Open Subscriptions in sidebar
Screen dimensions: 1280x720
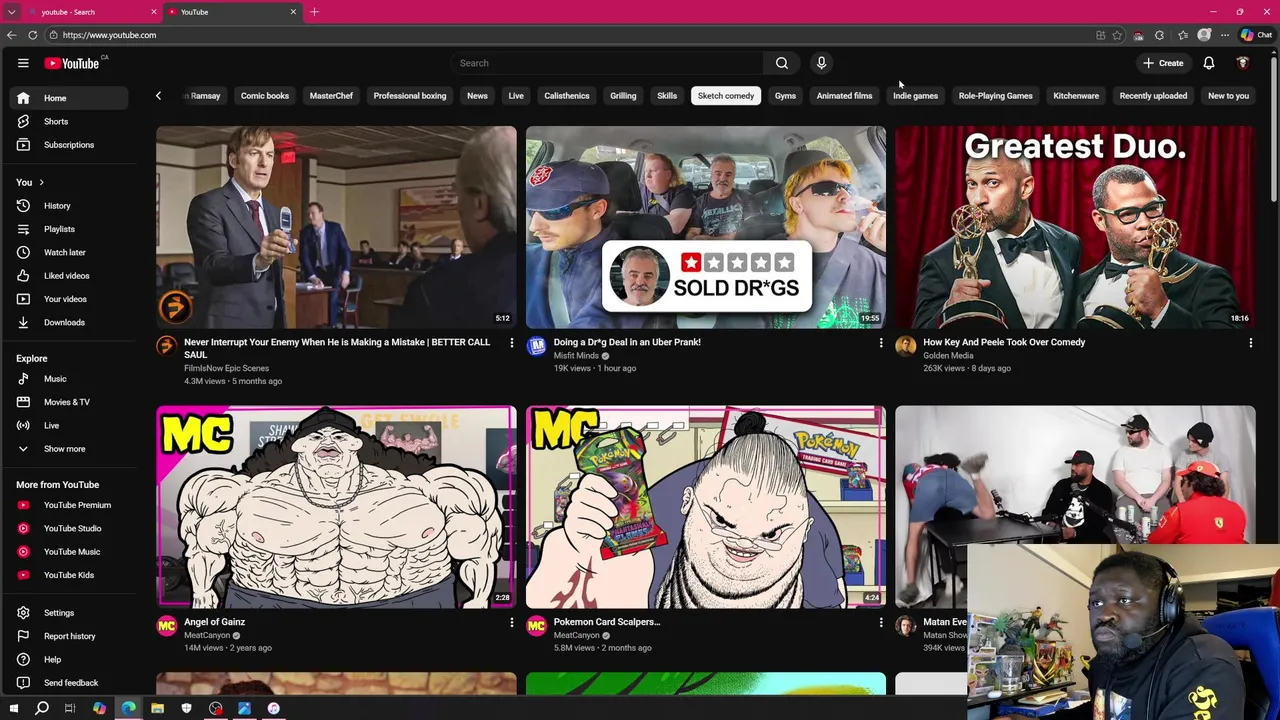(68, 145)
